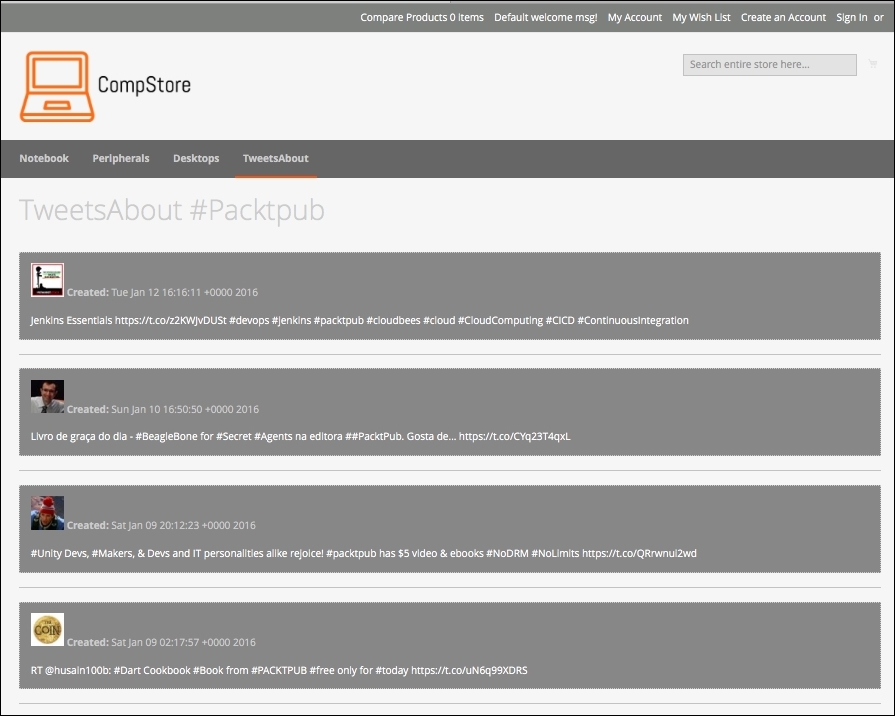This screenshot has height=716, width=895.
Task: Click the gold coin avatar on Dart Cookbook tweet
Action: pyautogui.click(x=47, y=629)
